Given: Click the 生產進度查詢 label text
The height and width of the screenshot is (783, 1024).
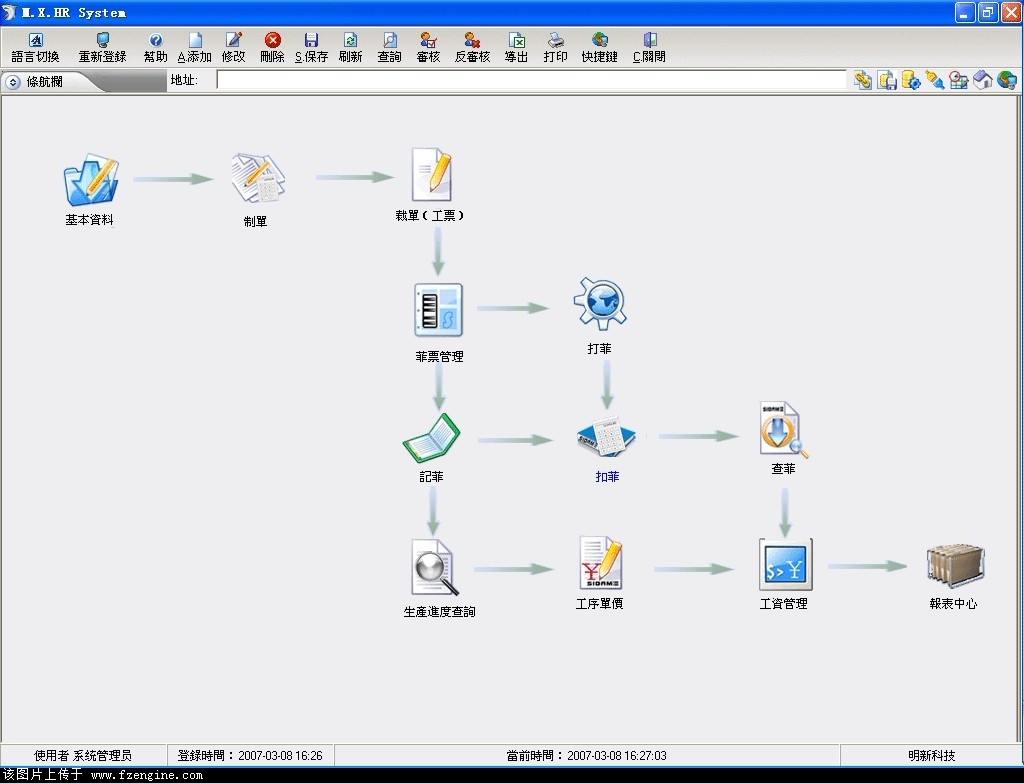Looking at the screenshot, I should [440, 612].
